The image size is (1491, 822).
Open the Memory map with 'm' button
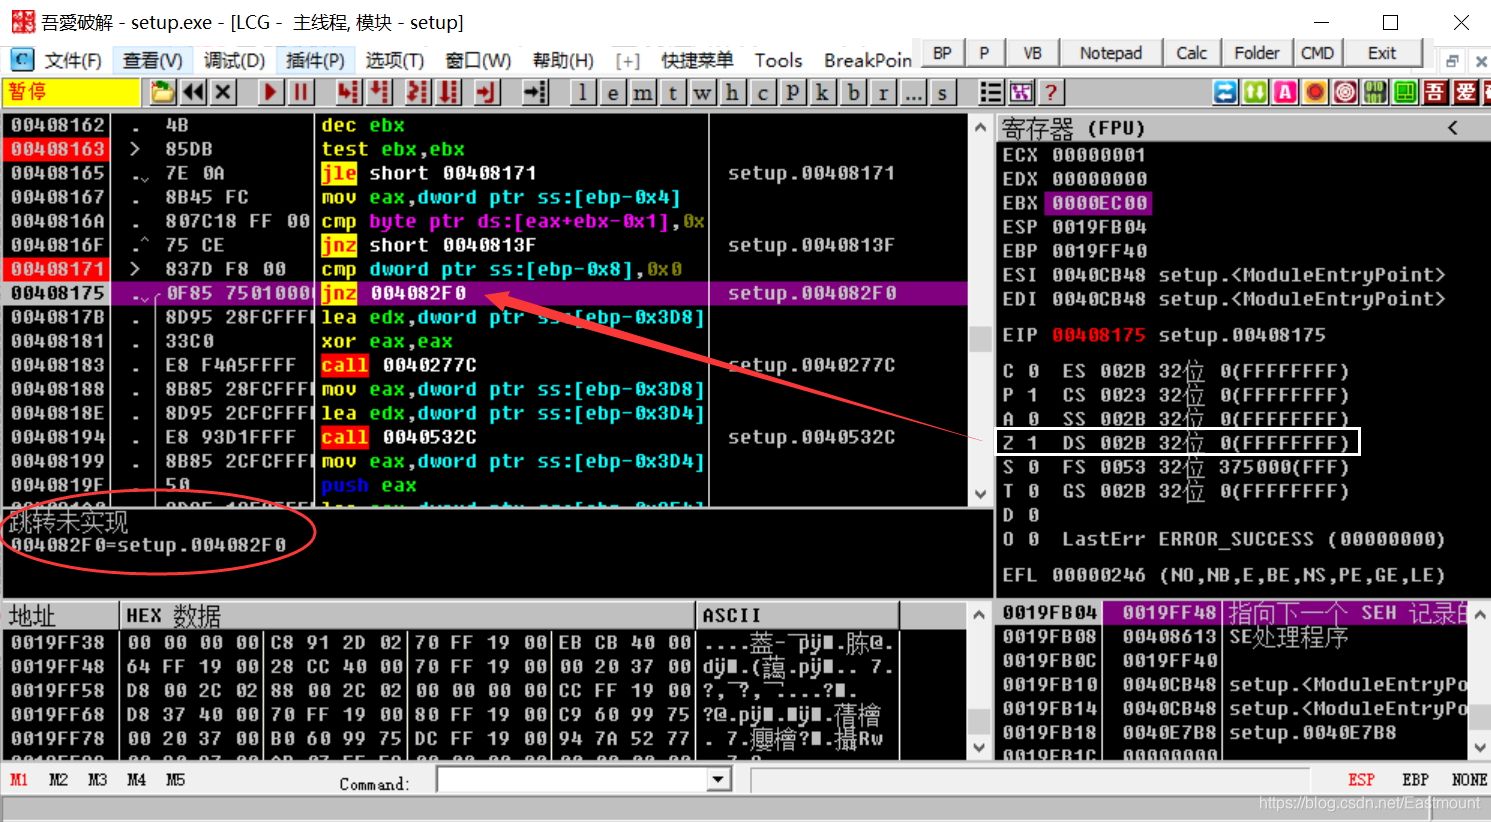pos(643,93)
